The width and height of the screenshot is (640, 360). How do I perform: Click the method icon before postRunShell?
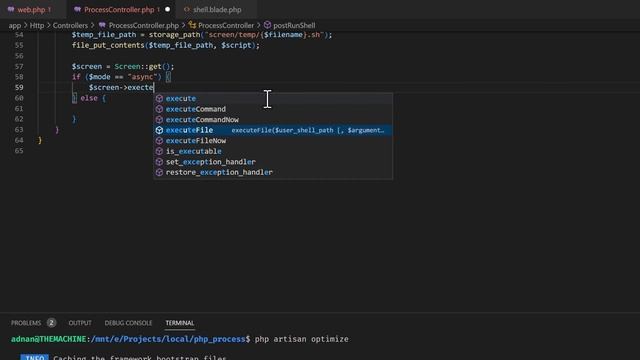pos(267,25)
